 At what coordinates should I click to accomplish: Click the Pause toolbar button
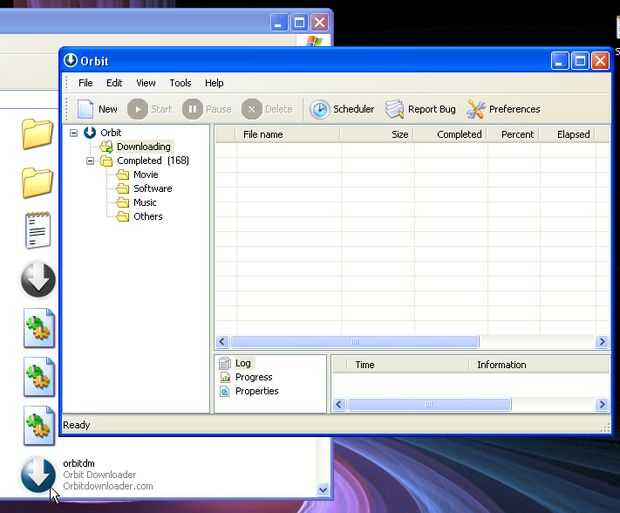click(x=207, y=109)
